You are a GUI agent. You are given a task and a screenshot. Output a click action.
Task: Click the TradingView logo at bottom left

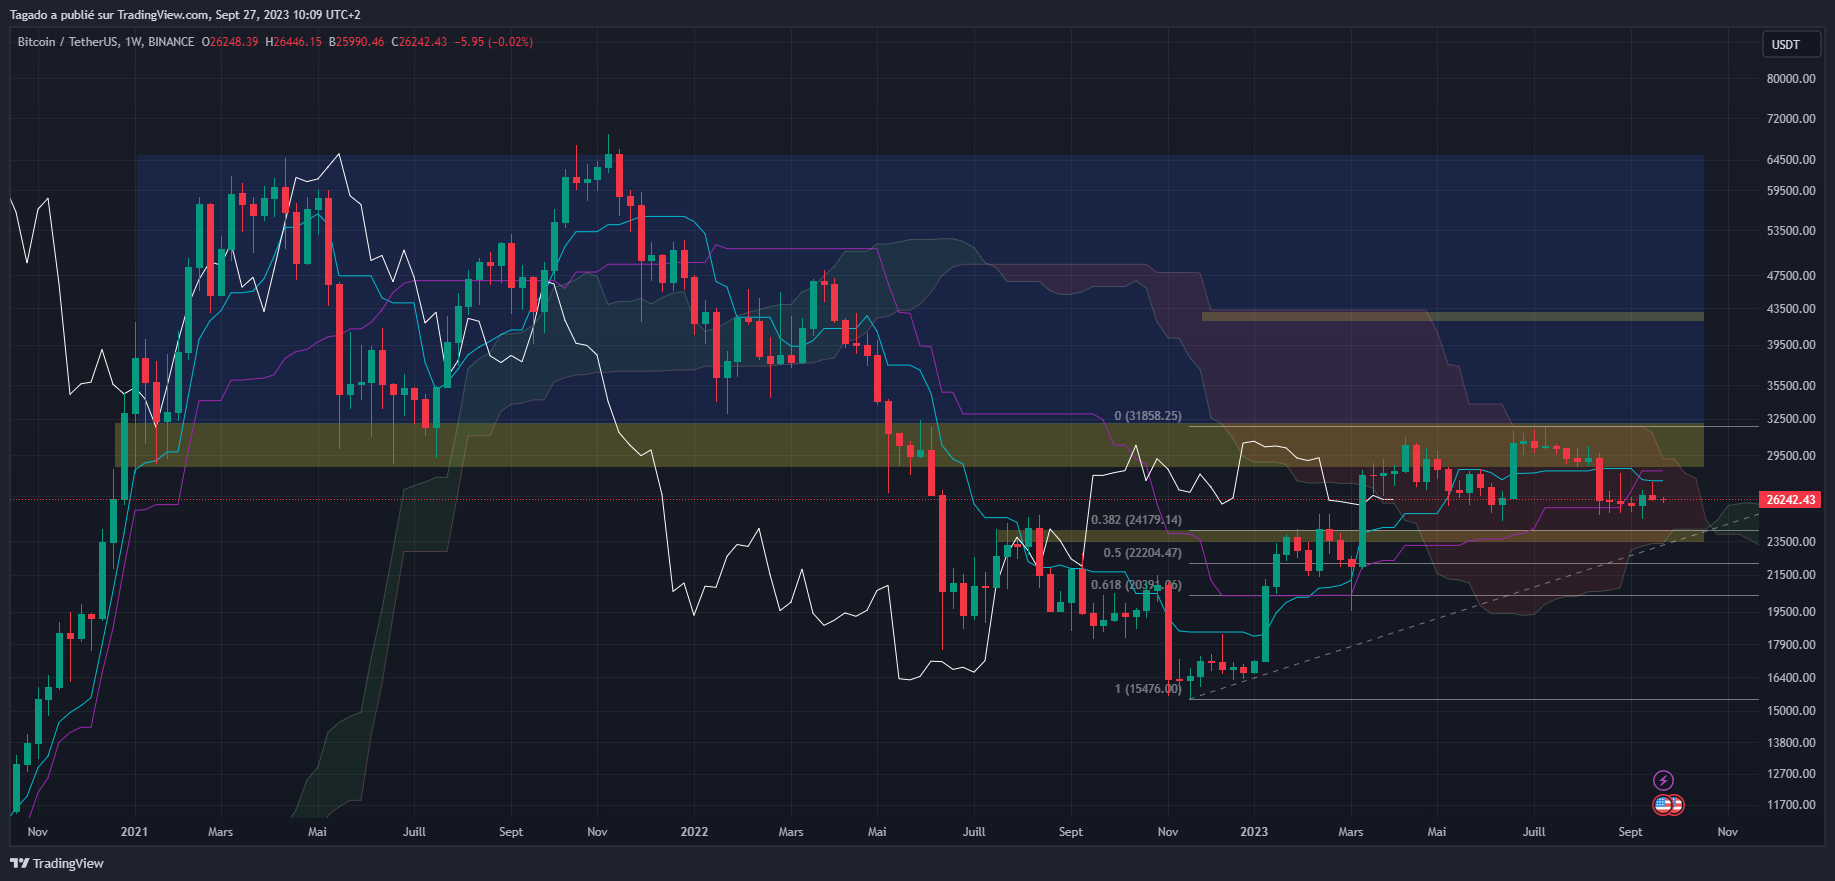57,863
